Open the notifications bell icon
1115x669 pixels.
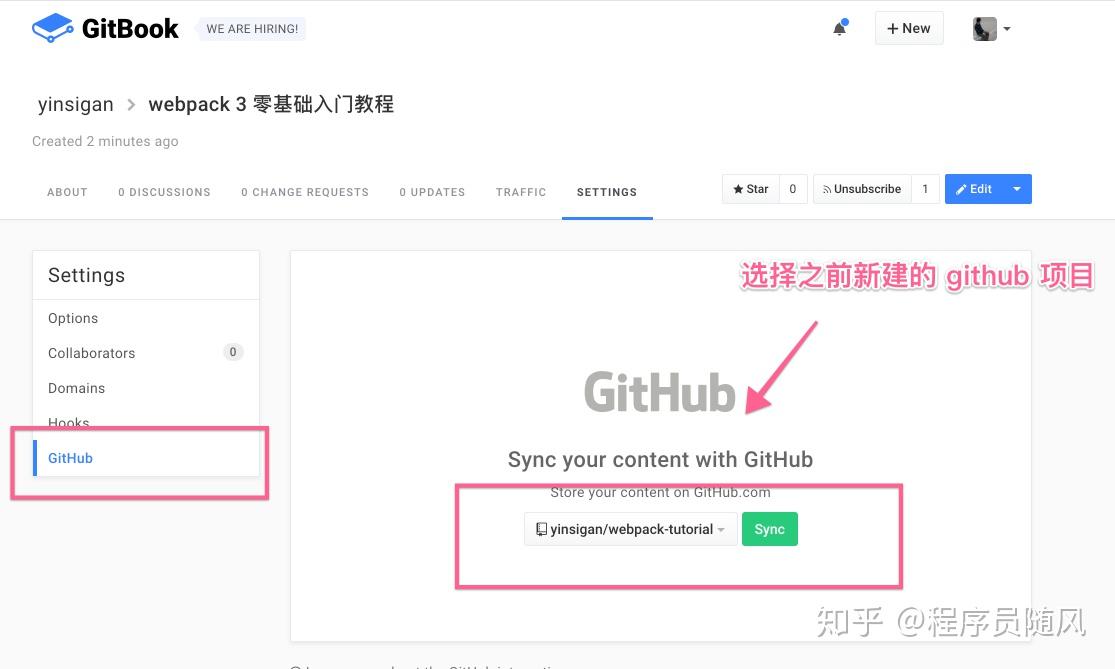pyautogui.click(x=839, y=29)
